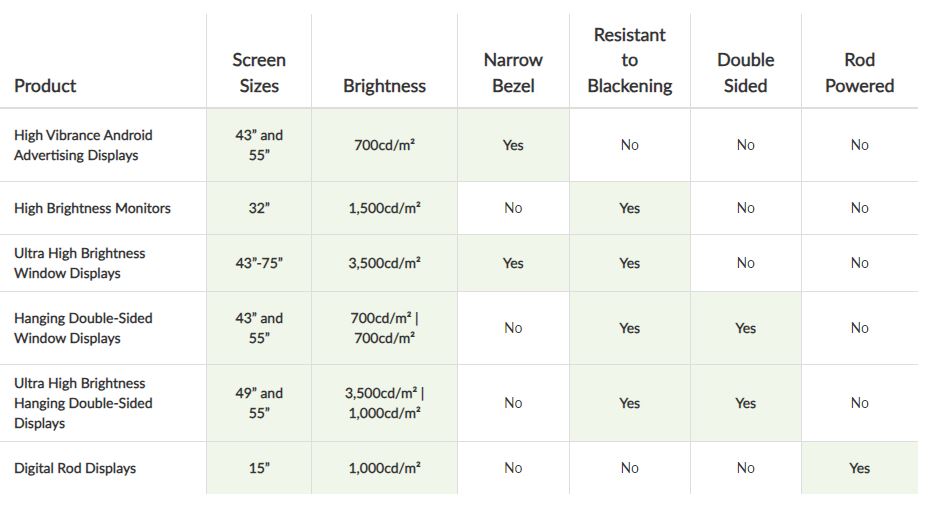This screenshot has height=519, width=933.
Task: Click the Brightness column header
Action: click(x=384, y=86)
